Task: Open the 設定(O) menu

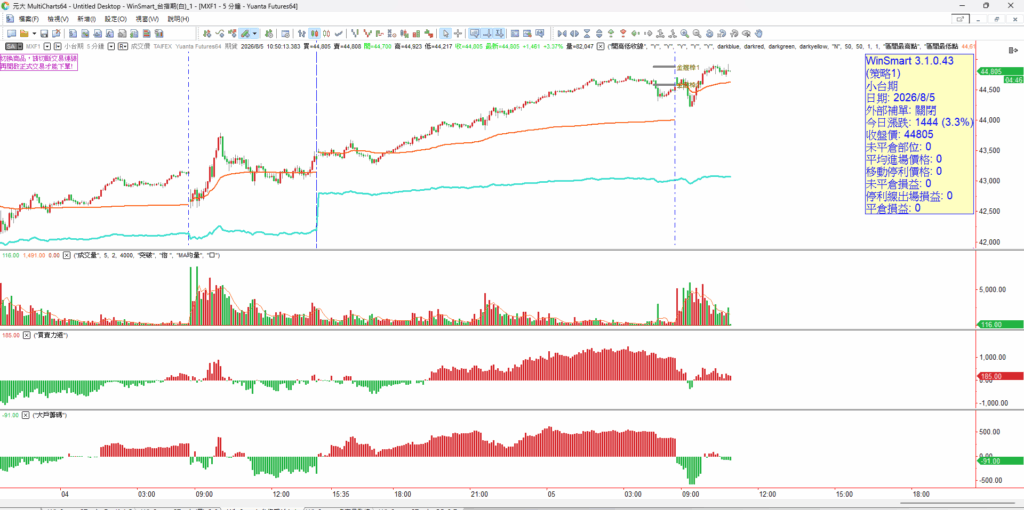Action: tap(116, 19)
